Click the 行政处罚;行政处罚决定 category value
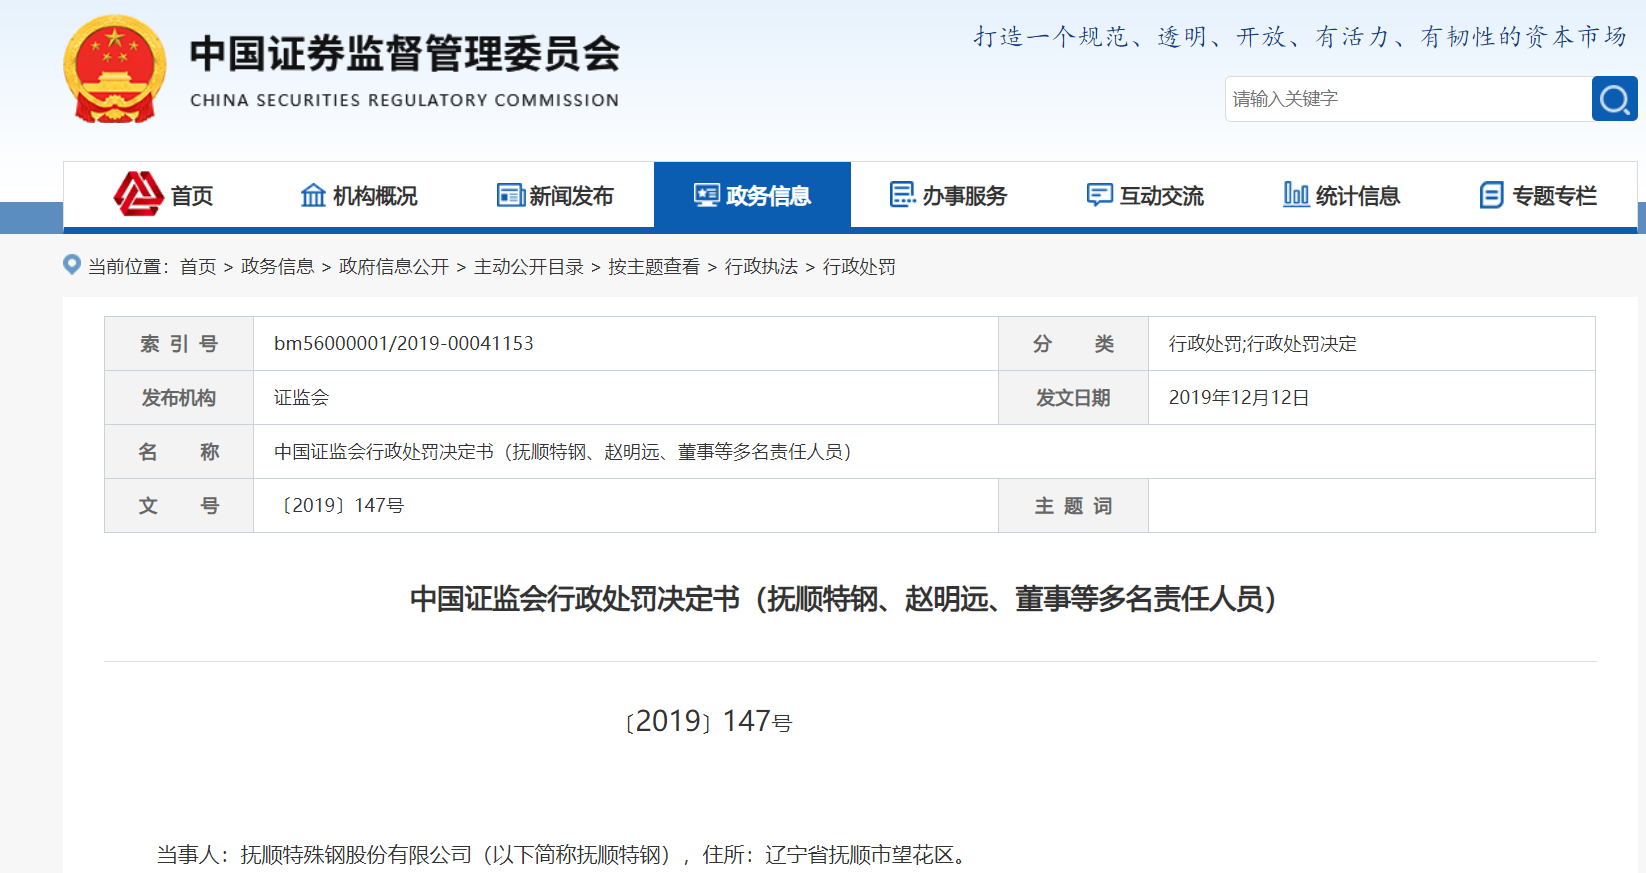1646x873 pixels. tap(1263, 344)
